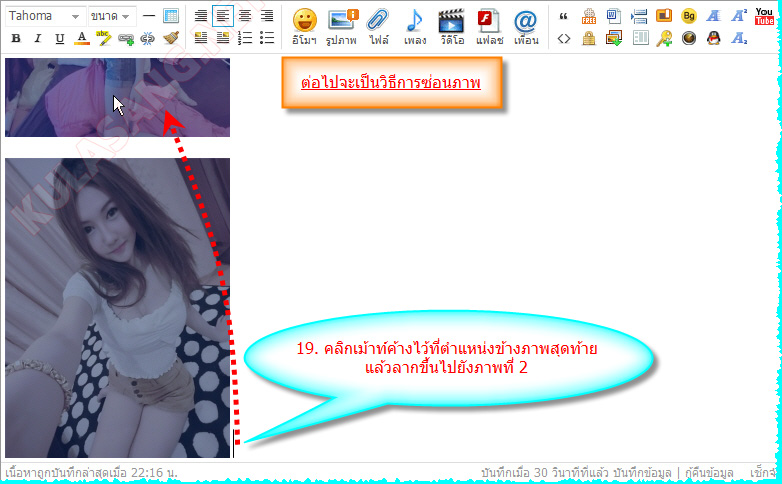Paste from Word document icon
This screenshot has height=484, width=782.
tap(614, 16)
